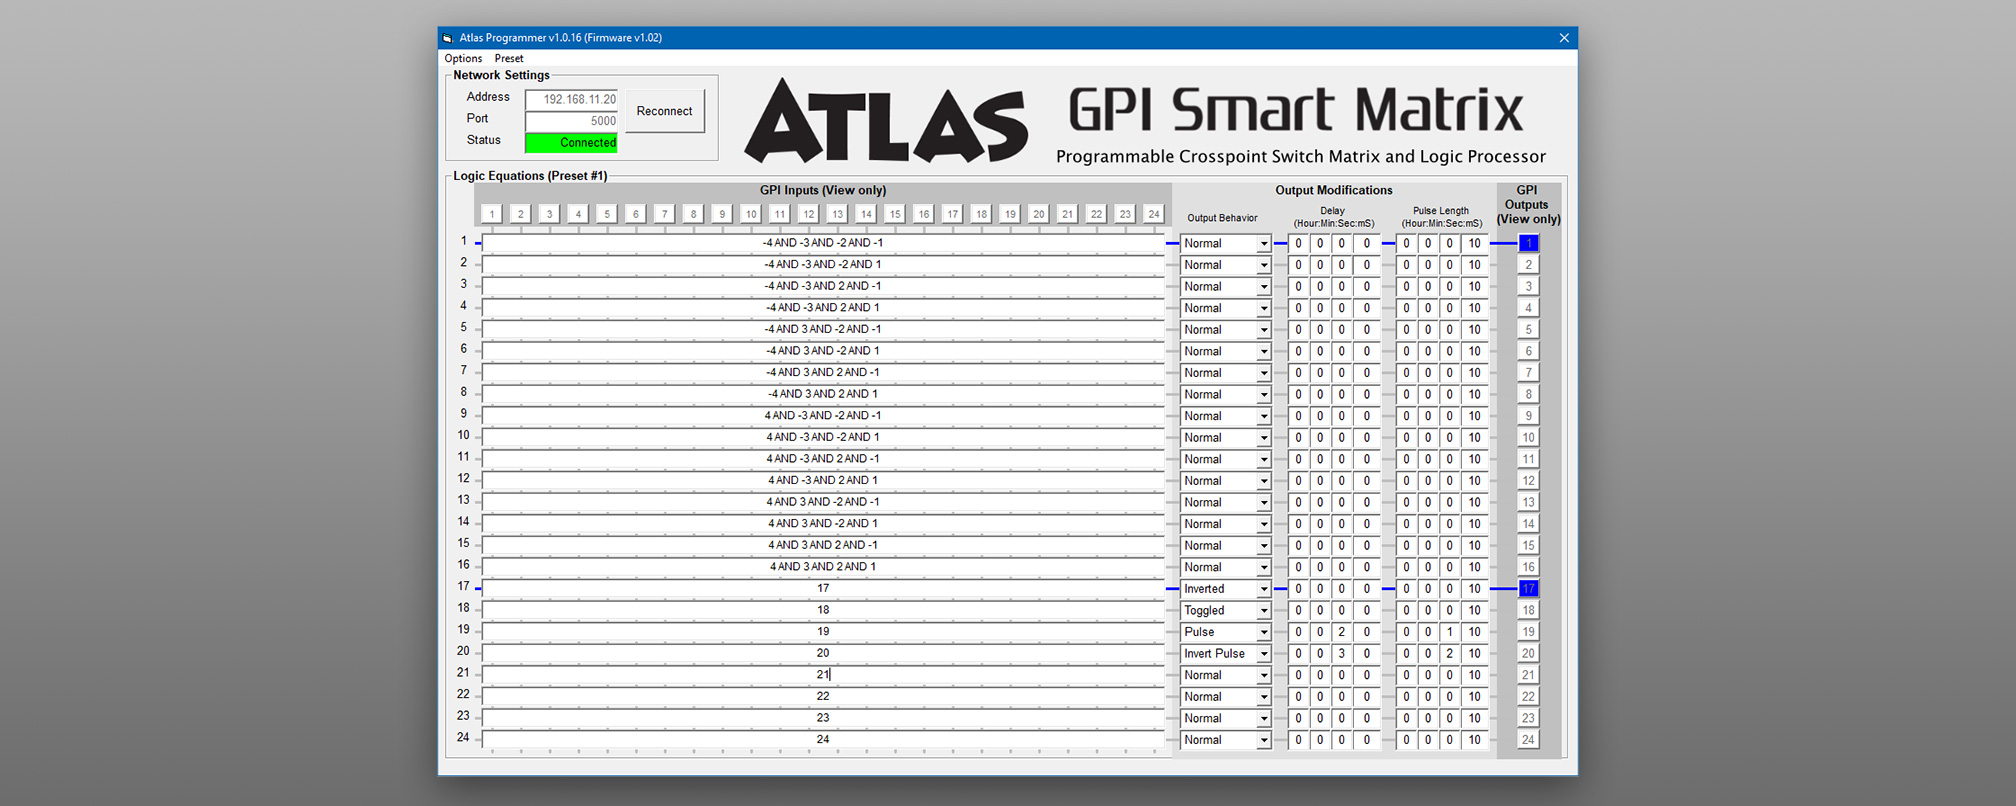Edit row 20 pulse length seconds value 2
This screenshot has width=2016, height=806.
[x=1450, y=654]
